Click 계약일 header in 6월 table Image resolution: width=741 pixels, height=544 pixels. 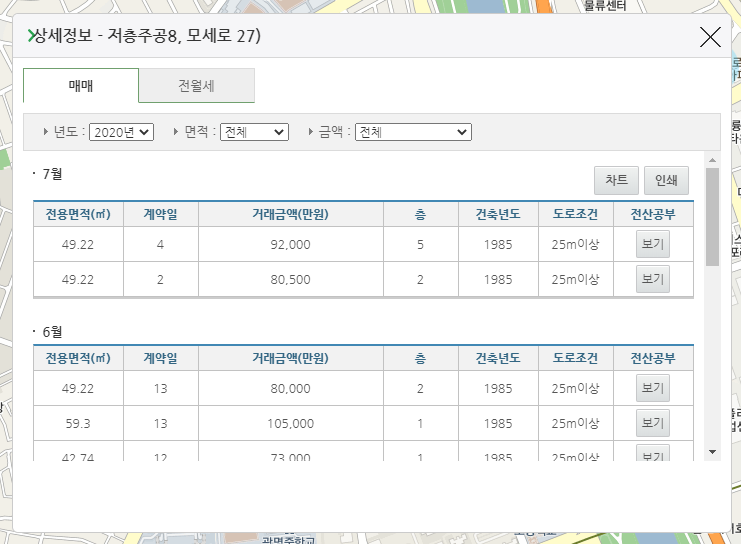[161, 358]
